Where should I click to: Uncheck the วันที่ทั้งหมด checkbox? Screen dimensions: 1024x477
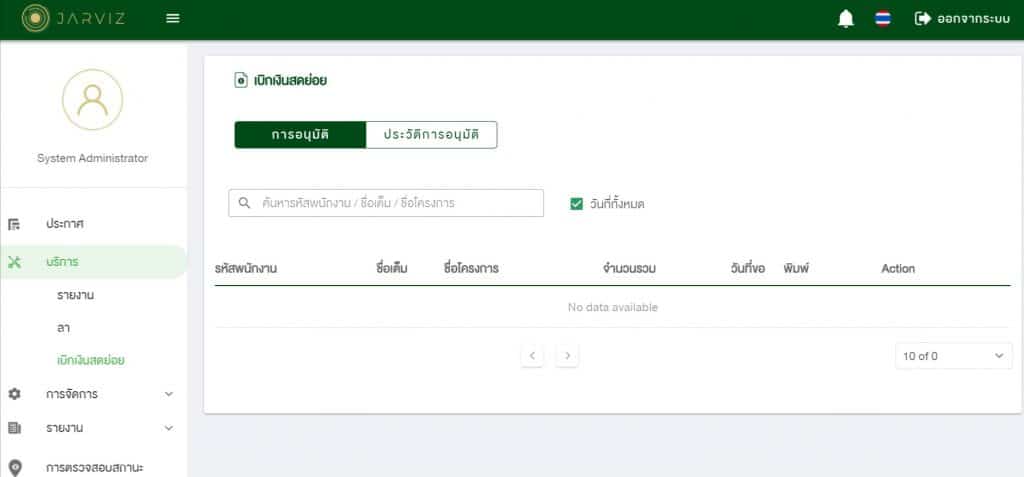click(x=576, y=204)
